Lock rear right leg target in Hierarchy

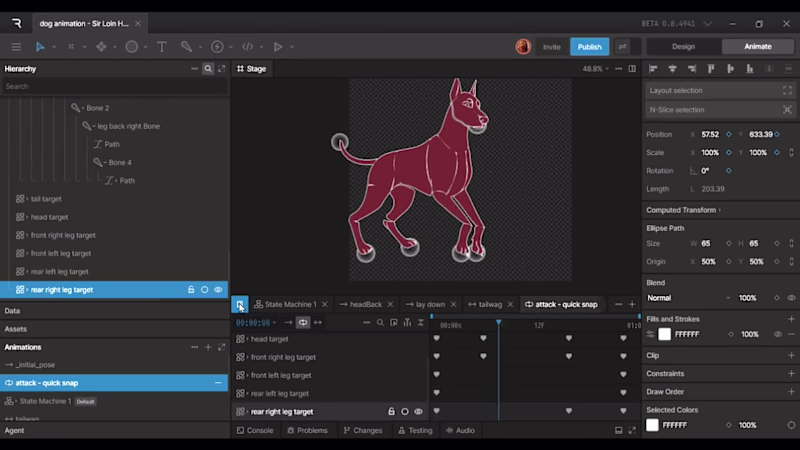tap(191, 290)
